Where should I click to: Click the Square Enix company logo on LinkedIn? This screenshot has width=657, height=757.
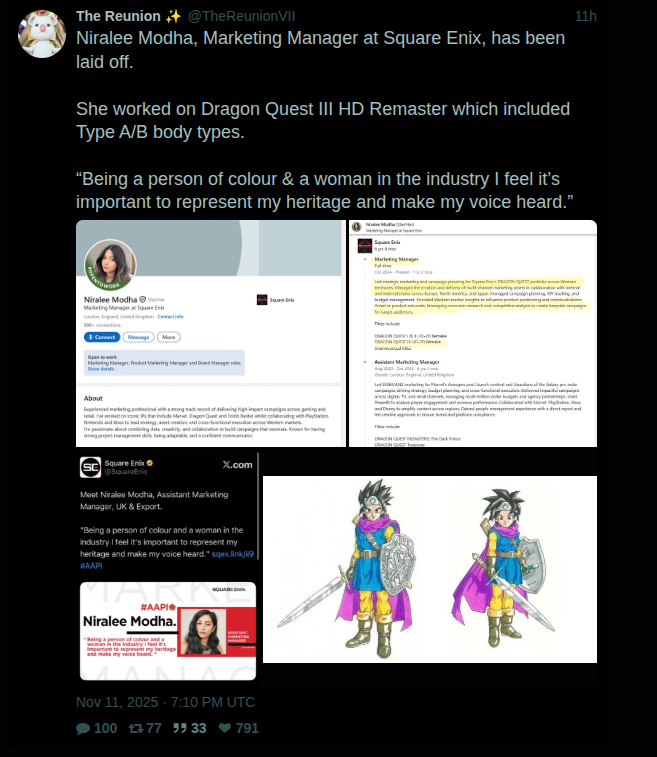point(262,300)
